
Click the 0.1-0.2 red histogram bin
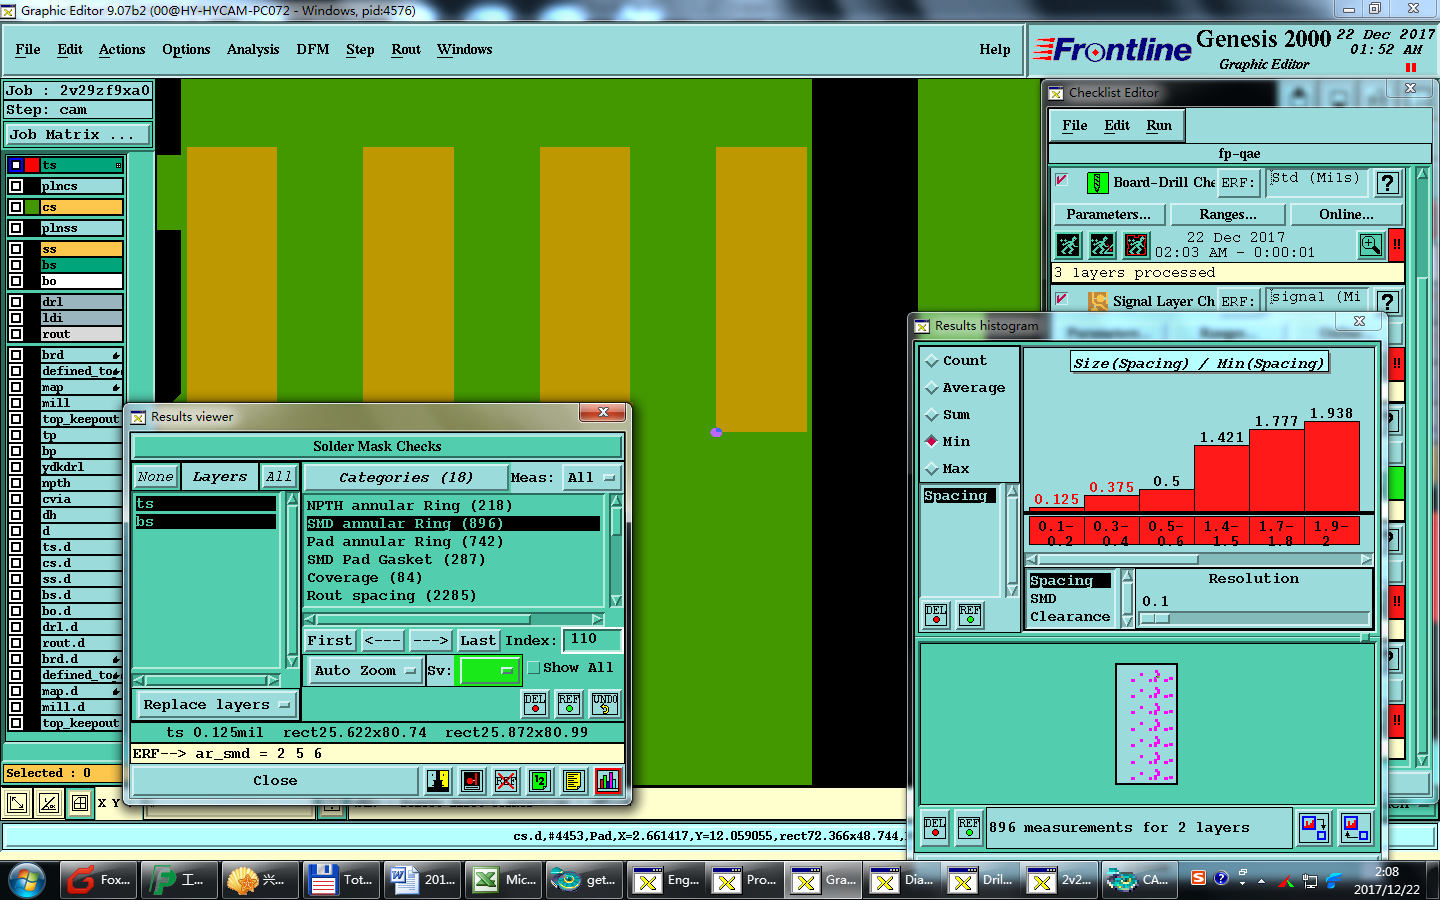pyautogui.click(x=1055, y=532)
